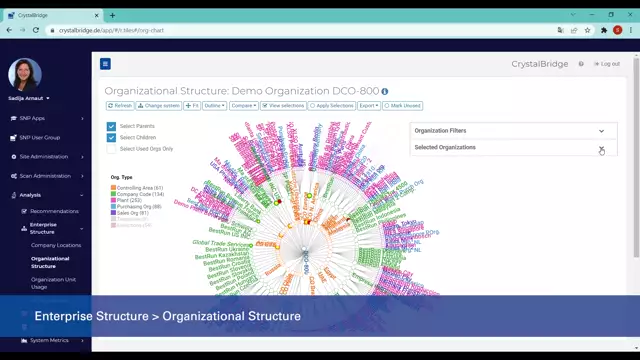This screenshot has height=360, width=640.
Task: Expand the Scan Administration menu
Action: 46,176
